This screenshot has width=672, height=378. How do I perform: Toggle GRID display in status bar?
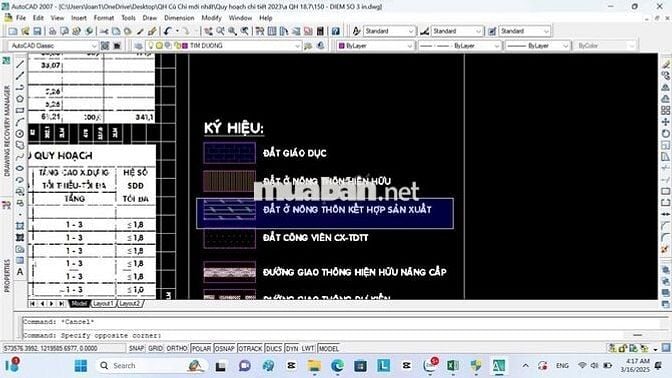click(155, 348)
